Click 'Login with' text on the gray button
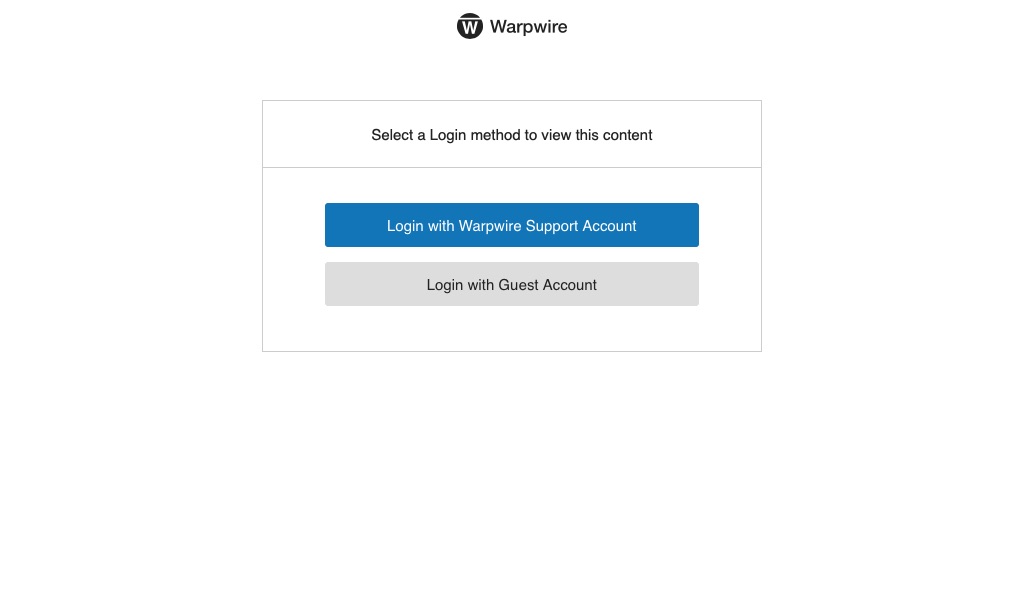The width and height of the screenshot is (1024, 600). [460, 285]
